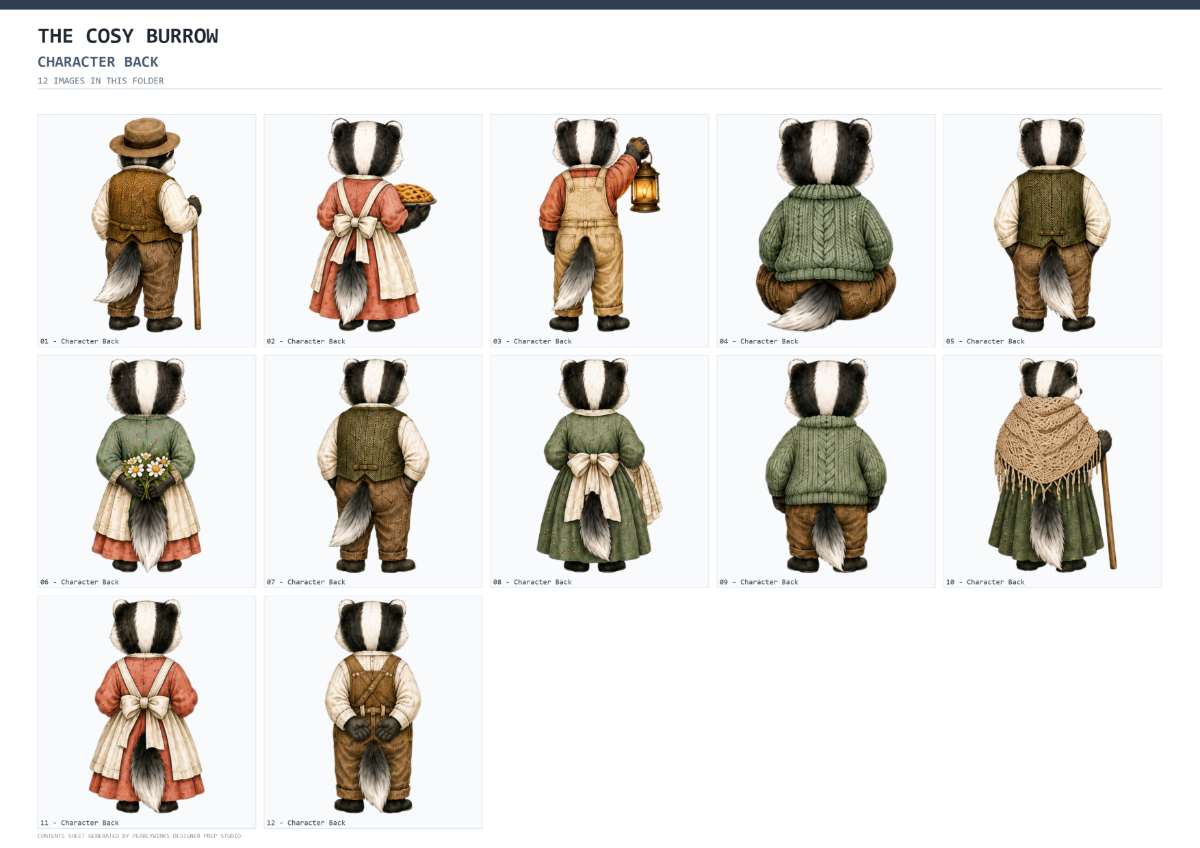Click caption '06 - Character Back'
Image resolution: width=1200 pixels, height=848 pixels.
point(80,582)
